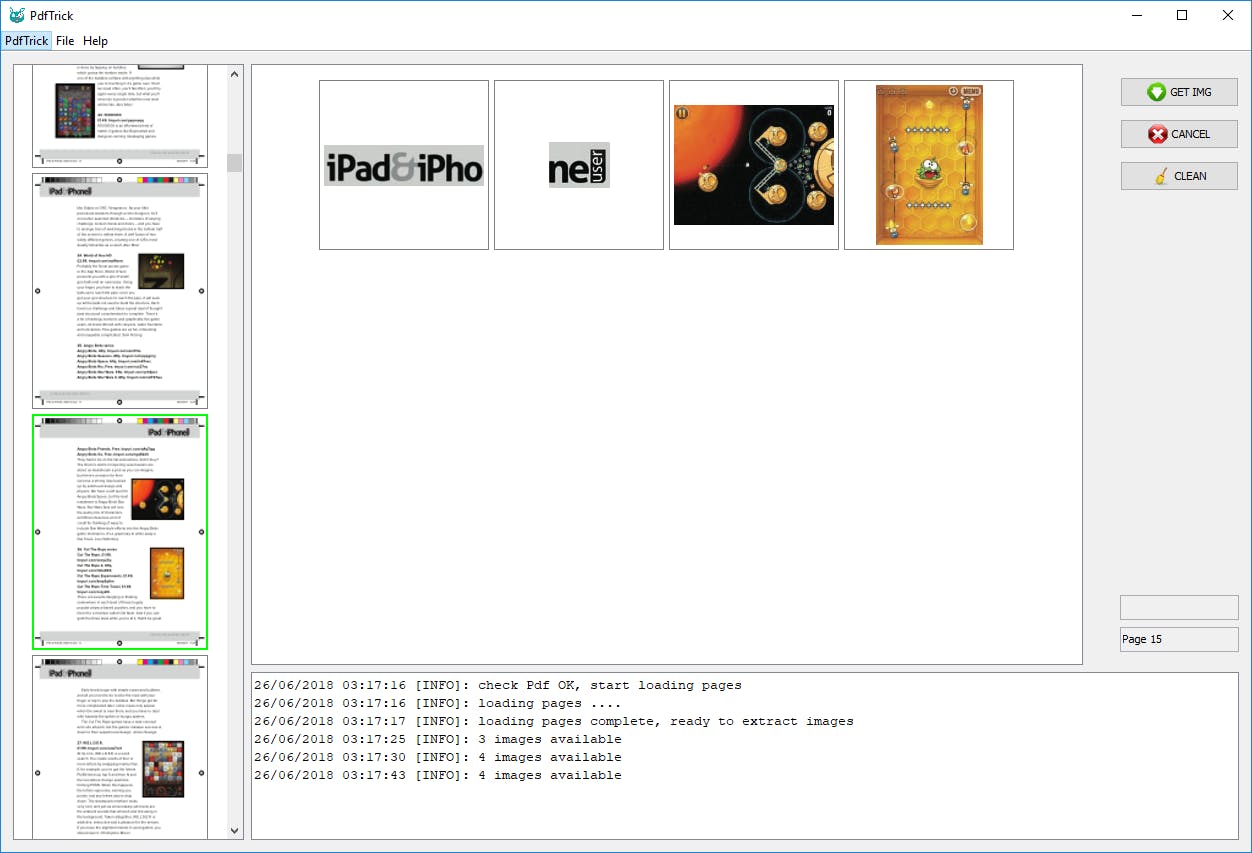
Task: Click log line 'loading pages complete, ready to extract images'
Action: pos(554,722)
